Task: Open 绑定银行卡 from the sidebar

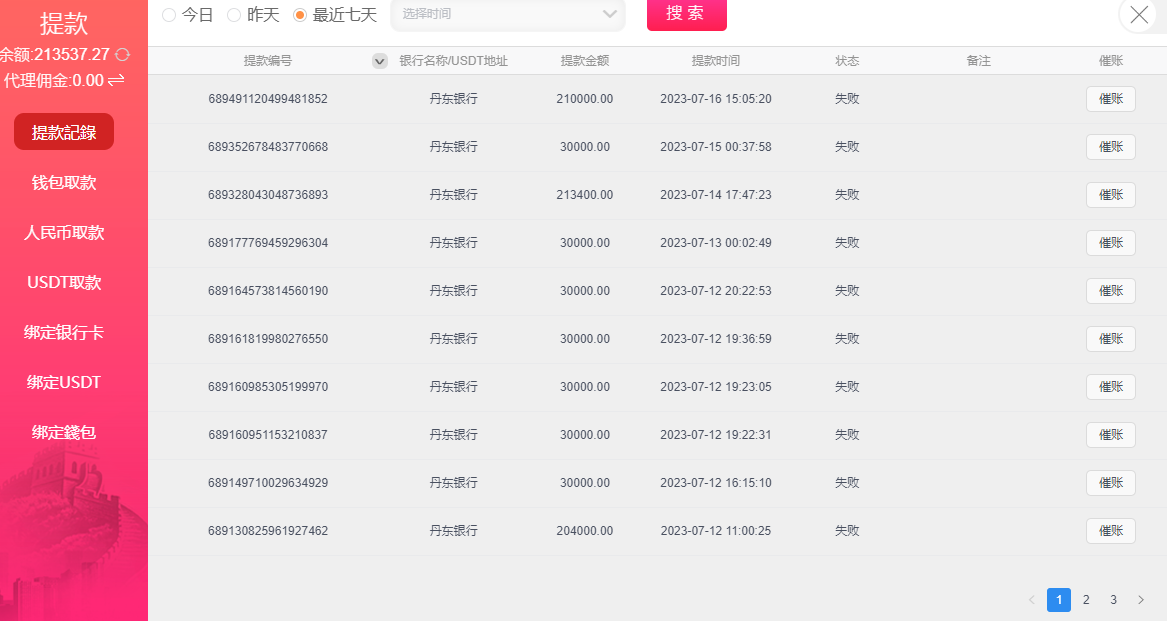Action: 64,332
